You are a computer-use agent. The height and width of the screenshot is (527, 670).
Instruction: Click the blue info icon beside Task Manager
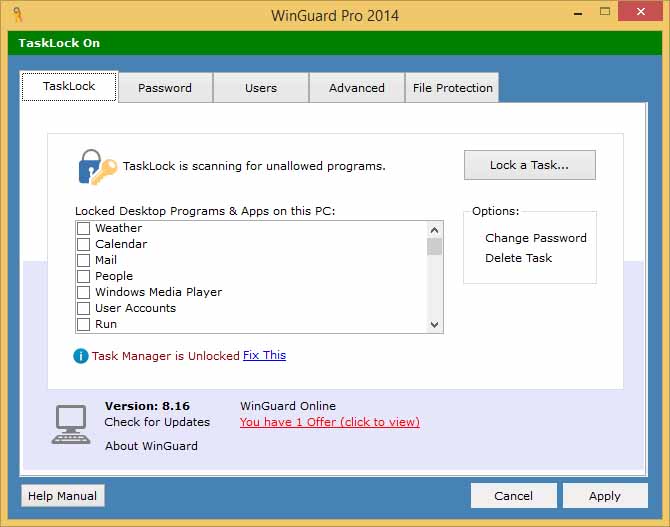(x=81, y=356)
